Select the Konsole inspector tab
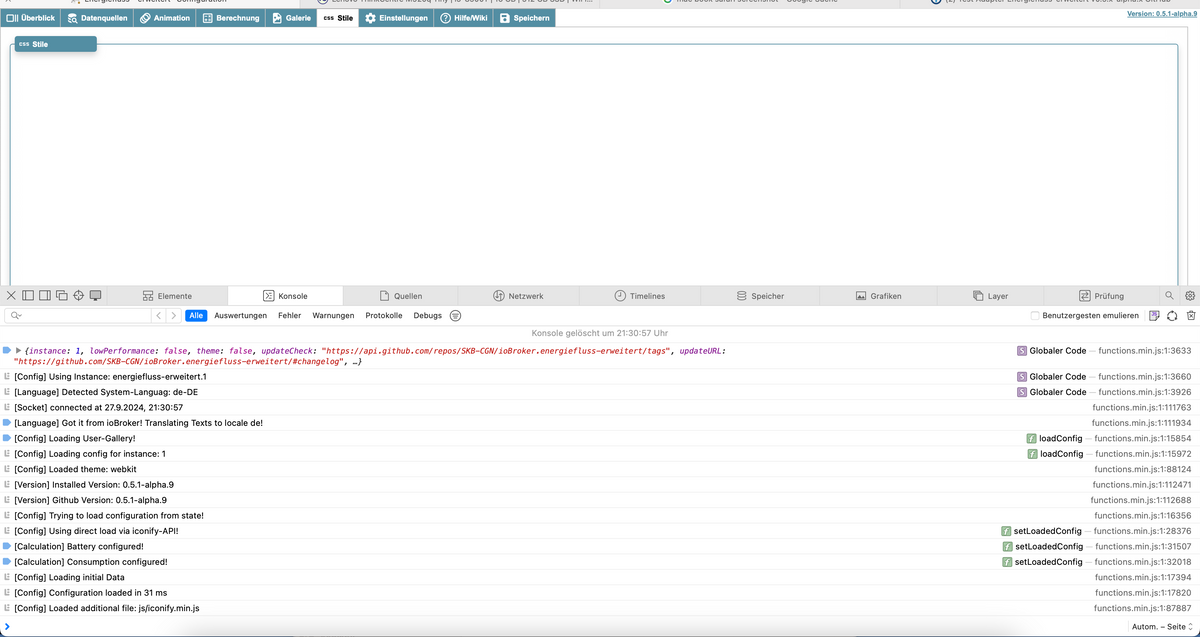The width and height of the screenshot is (1200, 637). point(286,296)
